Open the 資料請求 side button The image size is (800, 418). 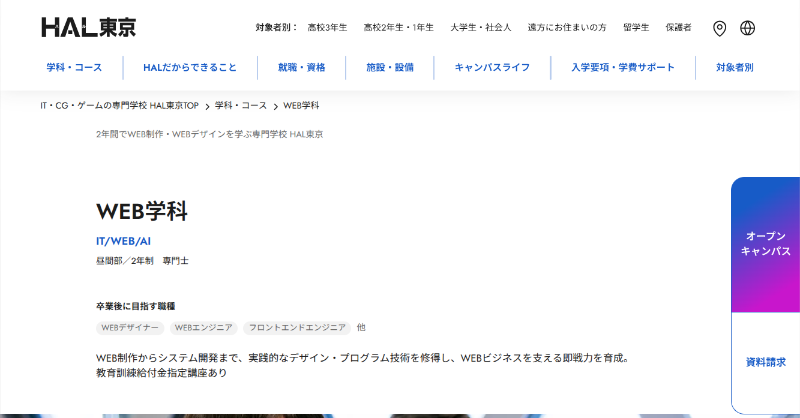765,362
